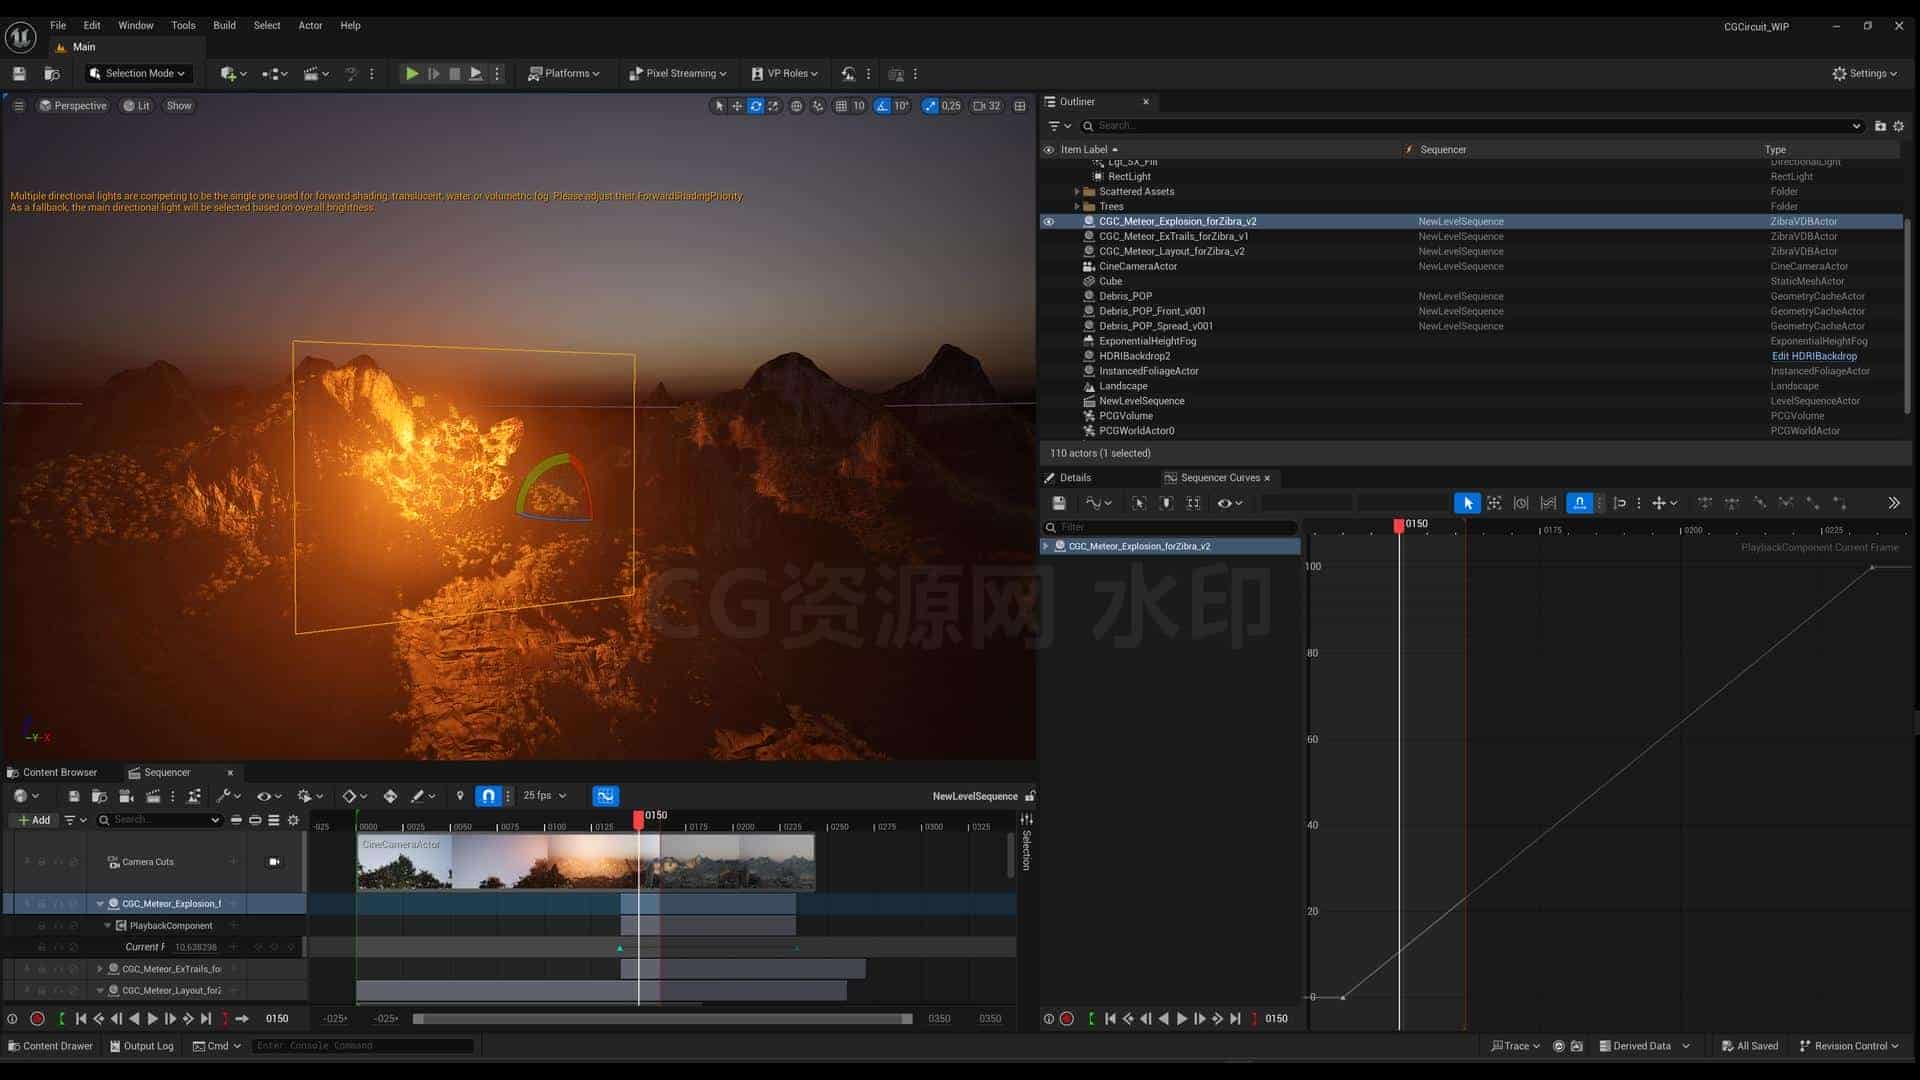
Task: Click the Sequencer record button
Action: point(37,1019)
